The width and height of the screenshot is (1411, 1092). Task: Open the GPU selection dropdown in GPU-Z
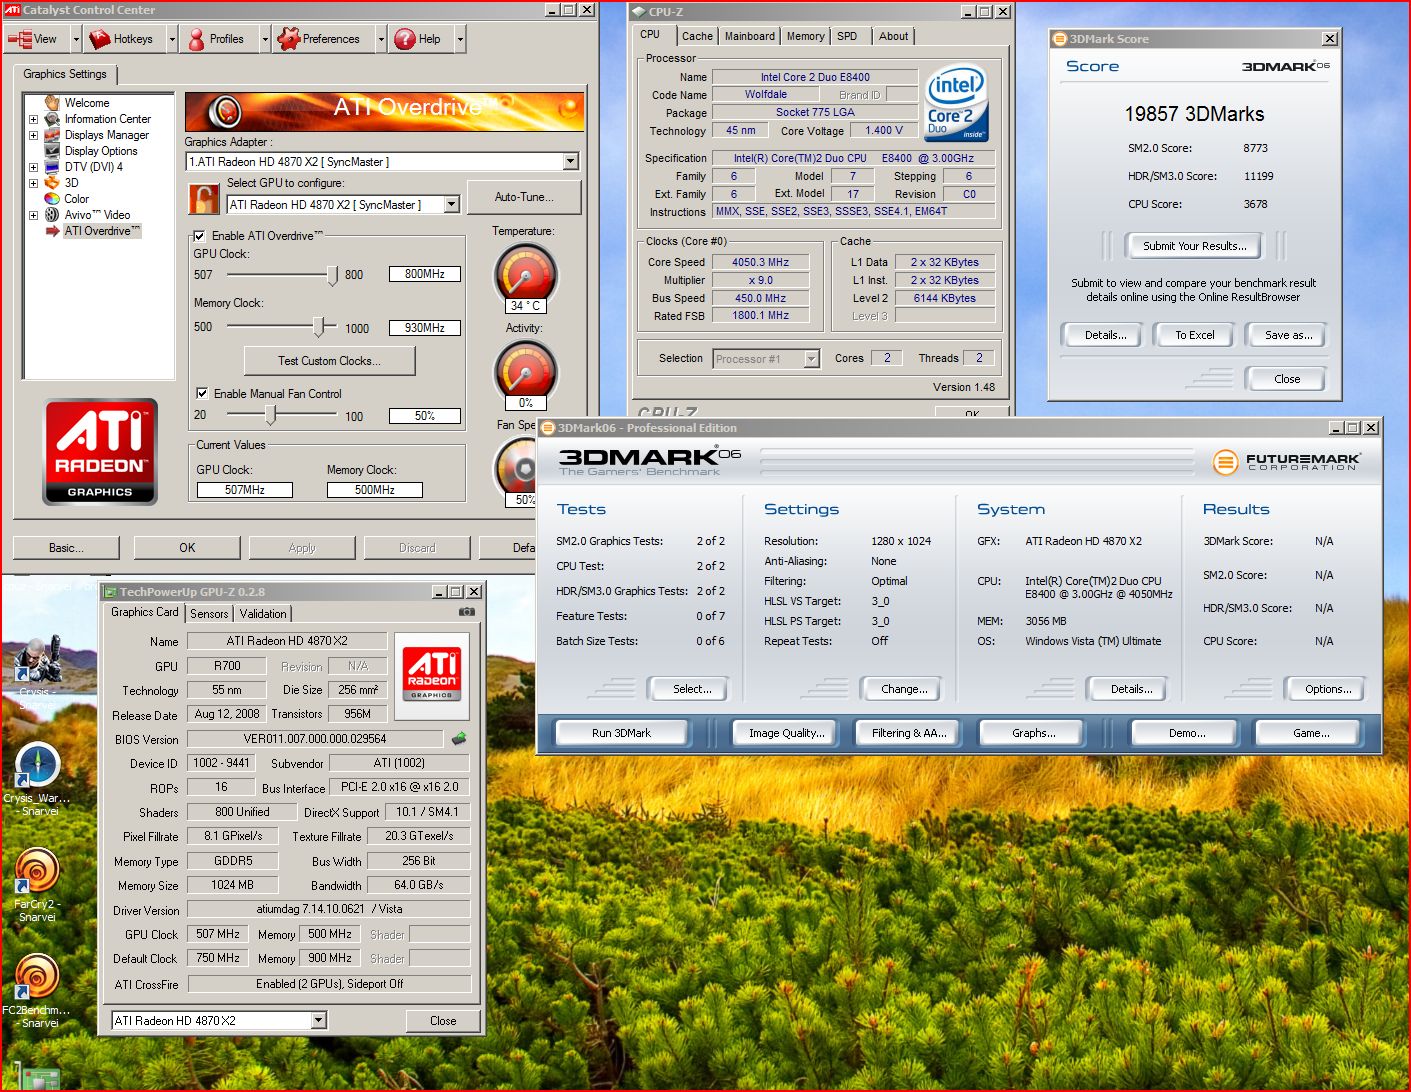pos(319,1020)
